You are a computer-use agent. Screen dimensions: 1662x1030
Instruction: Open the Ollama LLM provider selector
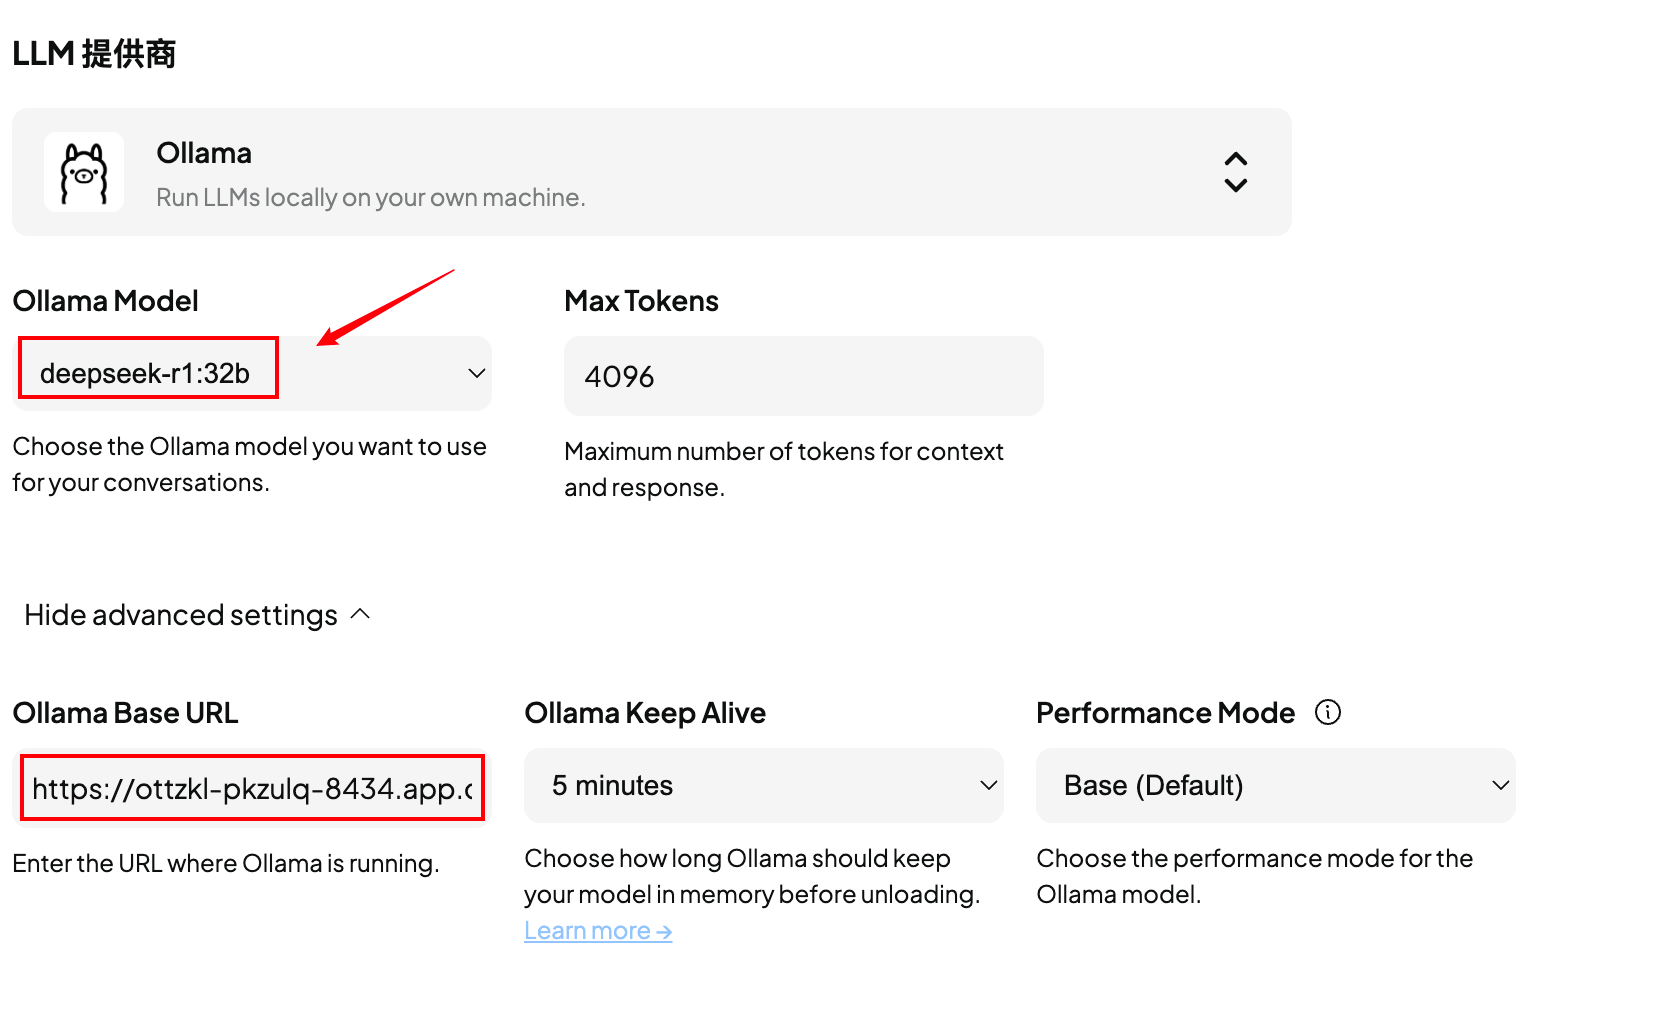pos(650,173)
